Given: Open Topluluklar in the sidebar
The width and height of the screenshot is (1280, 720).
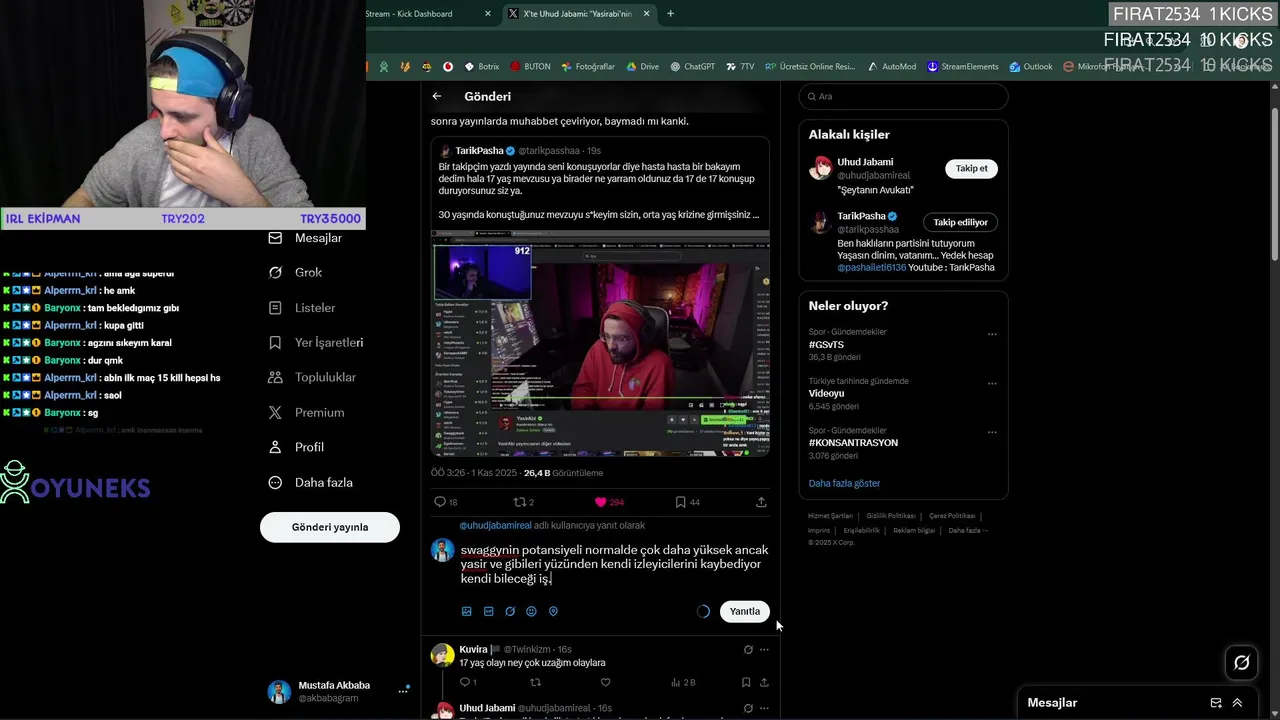Looking at the screenshot, I should click(312, 378).
